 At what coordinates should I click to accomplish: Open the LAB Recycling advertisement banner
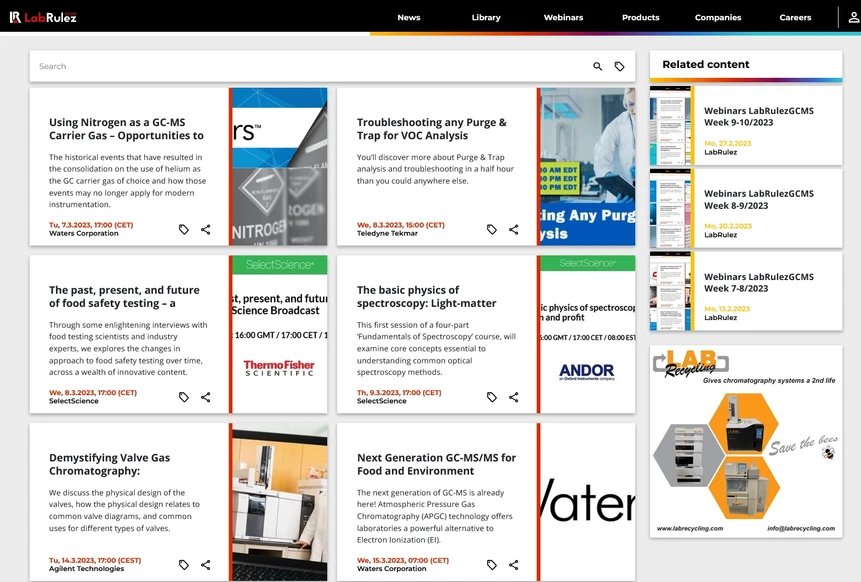click(x=746, y=441)
